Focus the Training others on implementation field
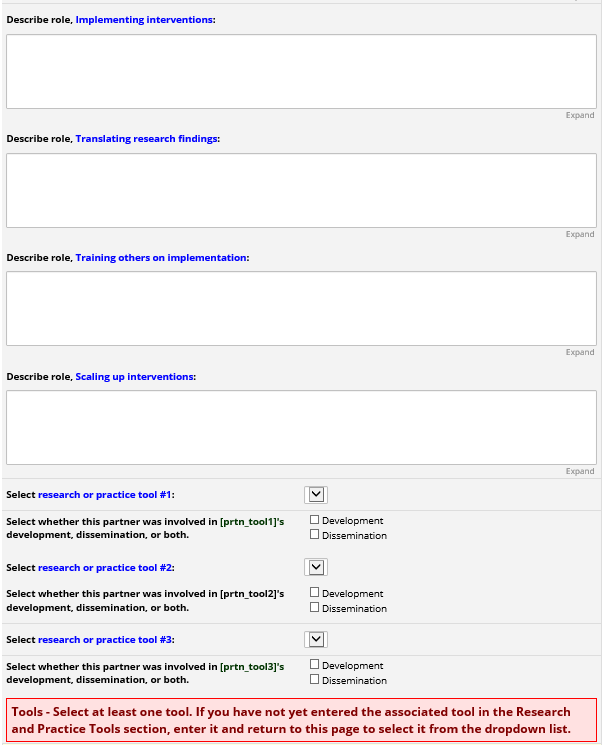 point(301,308)
